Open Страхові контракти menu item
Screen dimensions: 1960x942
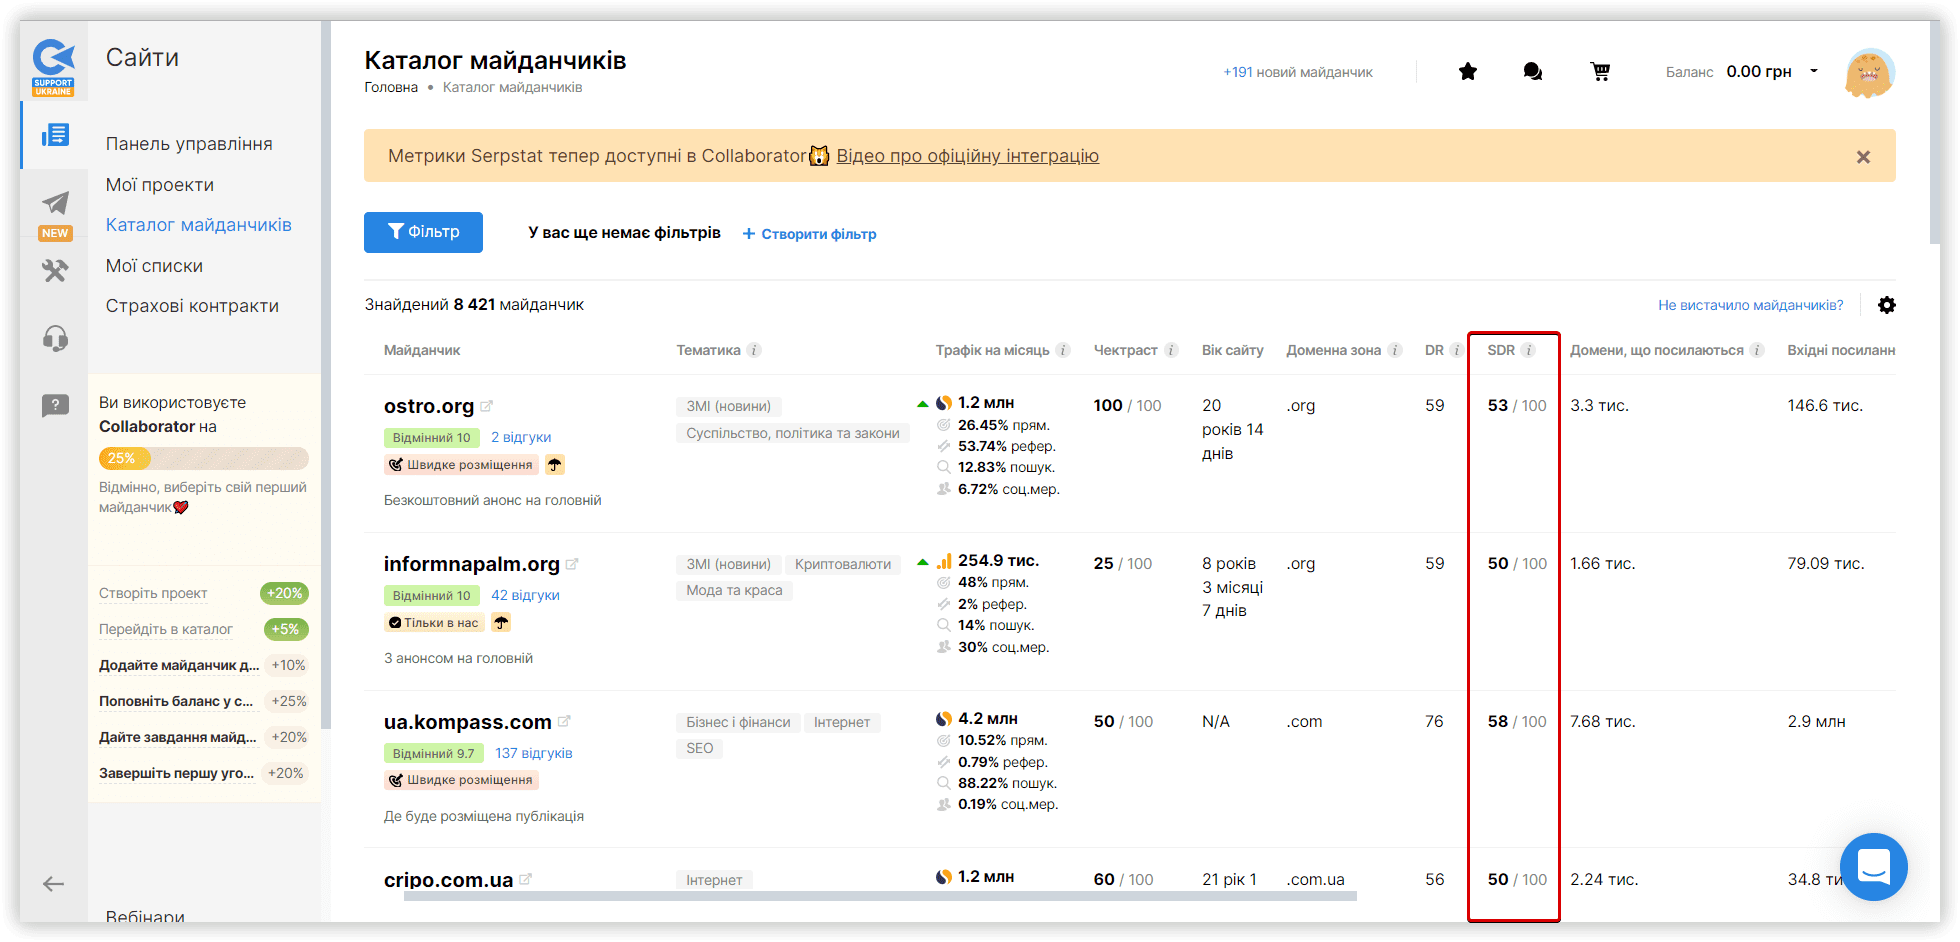pyautogui.click(x=192, y=306)
